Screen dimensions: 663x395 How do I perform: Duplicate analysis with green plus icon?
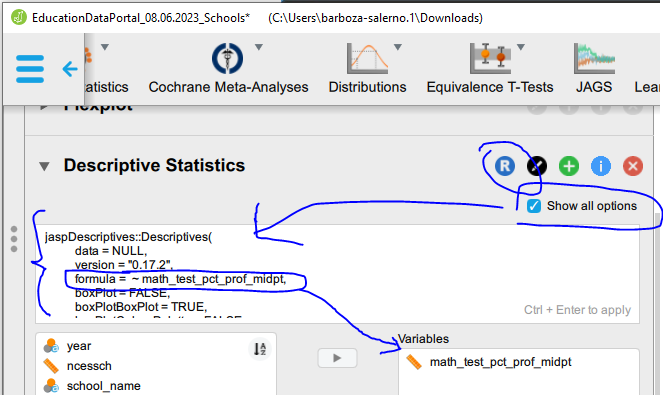(569, 166)
